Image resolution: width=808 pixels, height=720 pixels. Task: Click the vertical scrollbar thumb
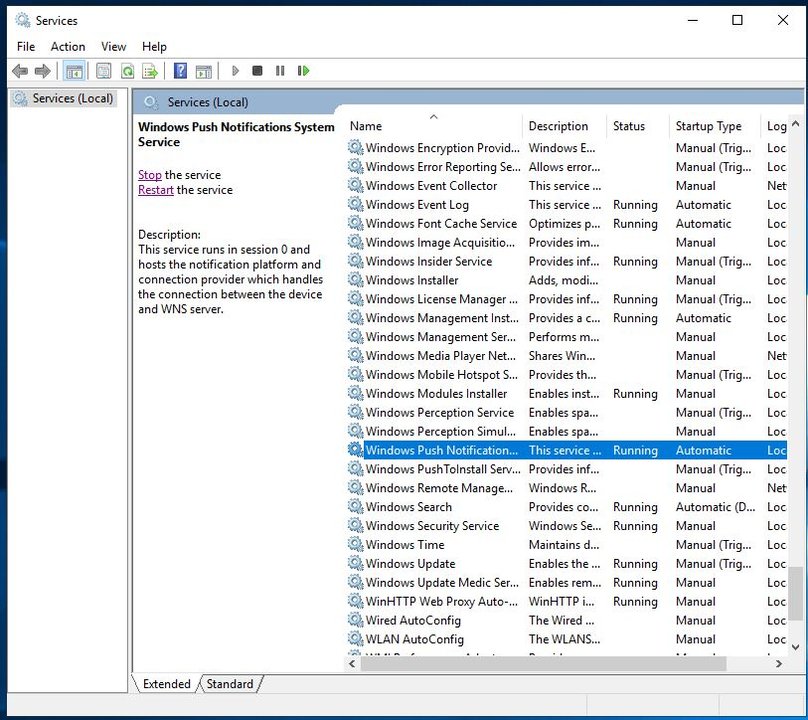pyautogui.click(x=795, y=594)
